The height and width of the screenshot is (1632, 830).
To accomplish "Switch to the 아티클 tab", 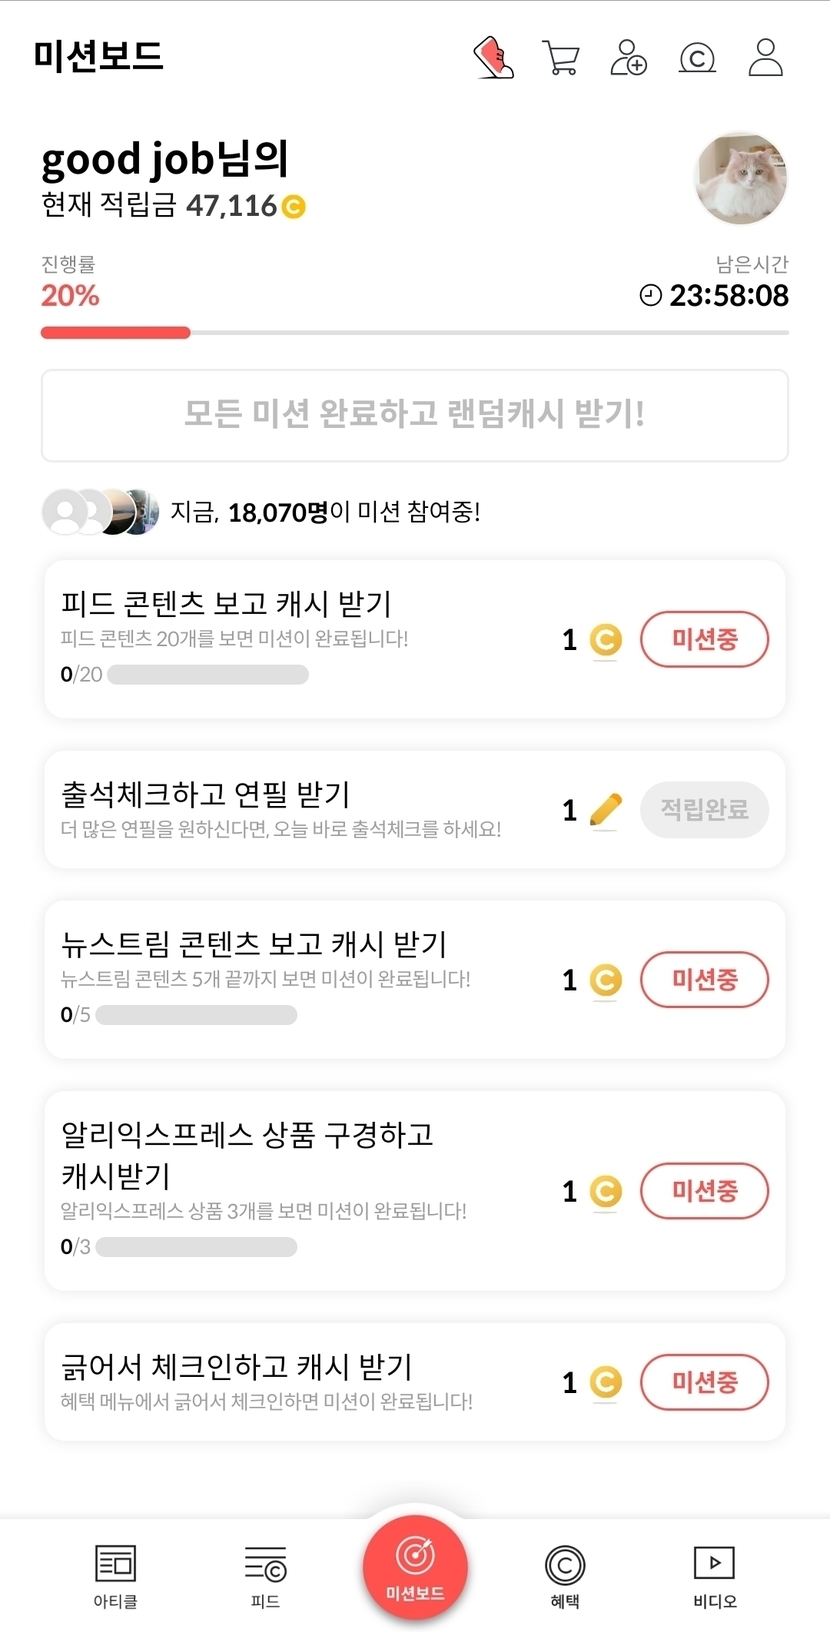I will (x=115, y=1575).
